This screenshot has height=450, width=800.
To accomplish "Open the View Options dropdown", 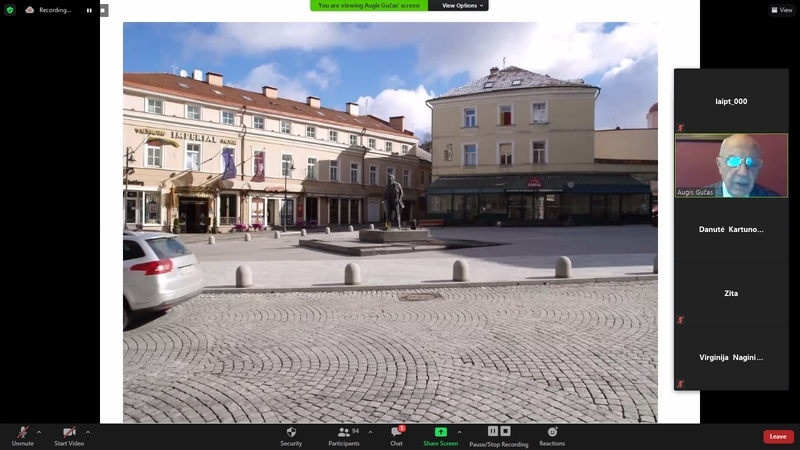I will click(x=463, y=5).
